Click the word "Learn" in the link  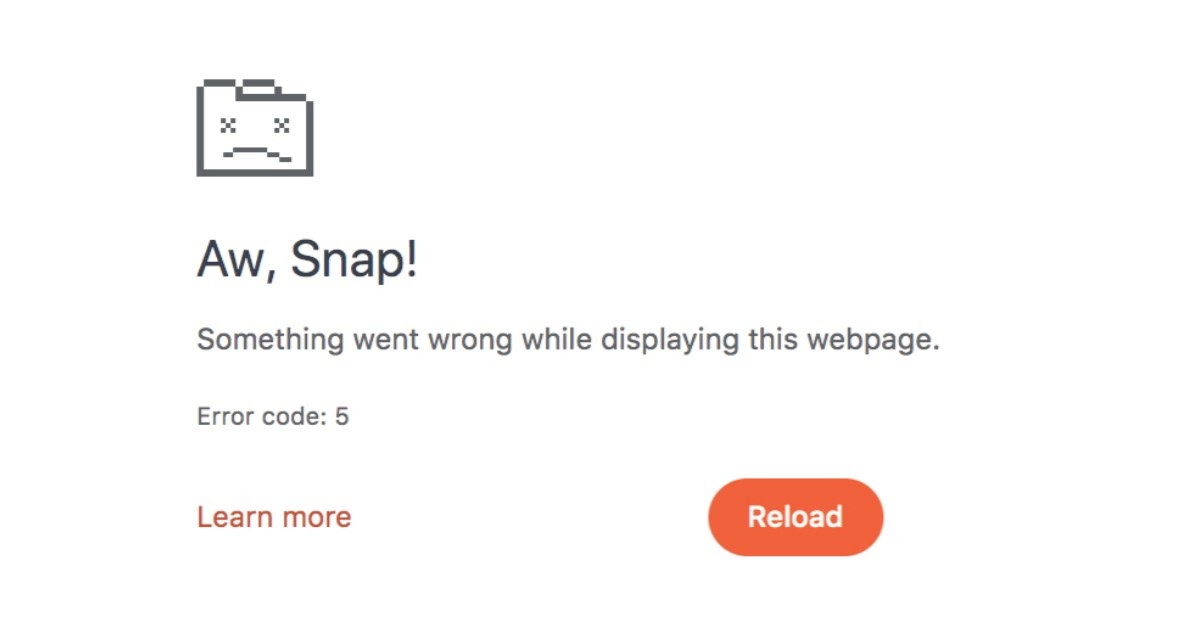tap(233, 517)
